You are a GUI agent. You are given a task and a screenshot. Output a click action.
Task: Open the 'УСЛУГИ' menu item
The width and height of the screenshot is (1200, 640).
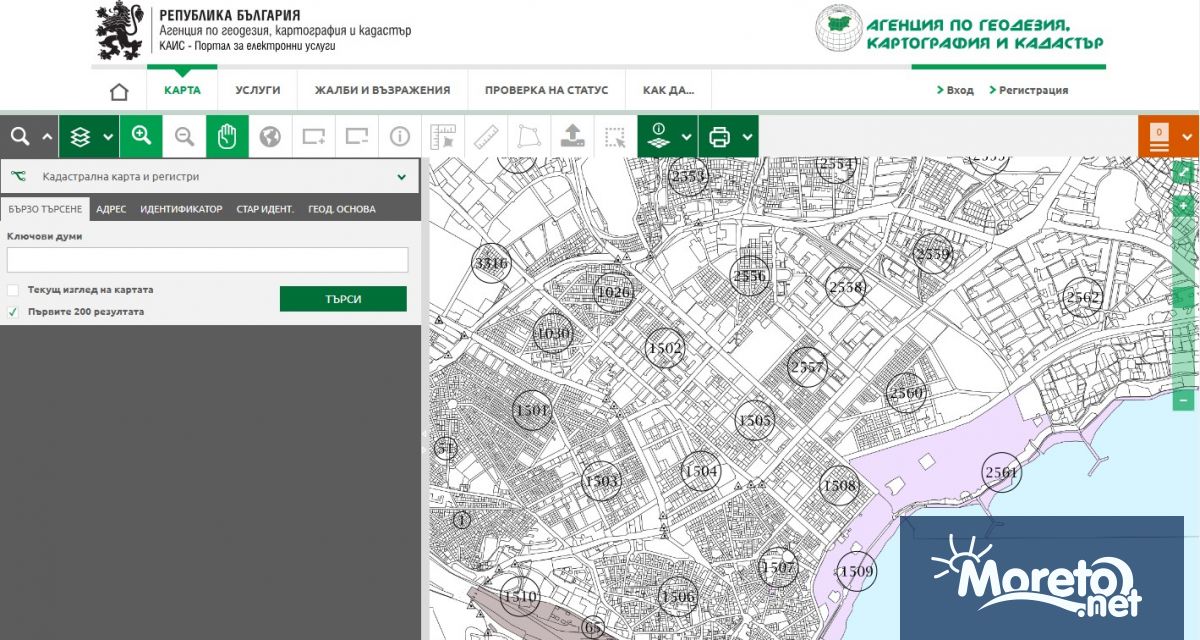[257, 90]
